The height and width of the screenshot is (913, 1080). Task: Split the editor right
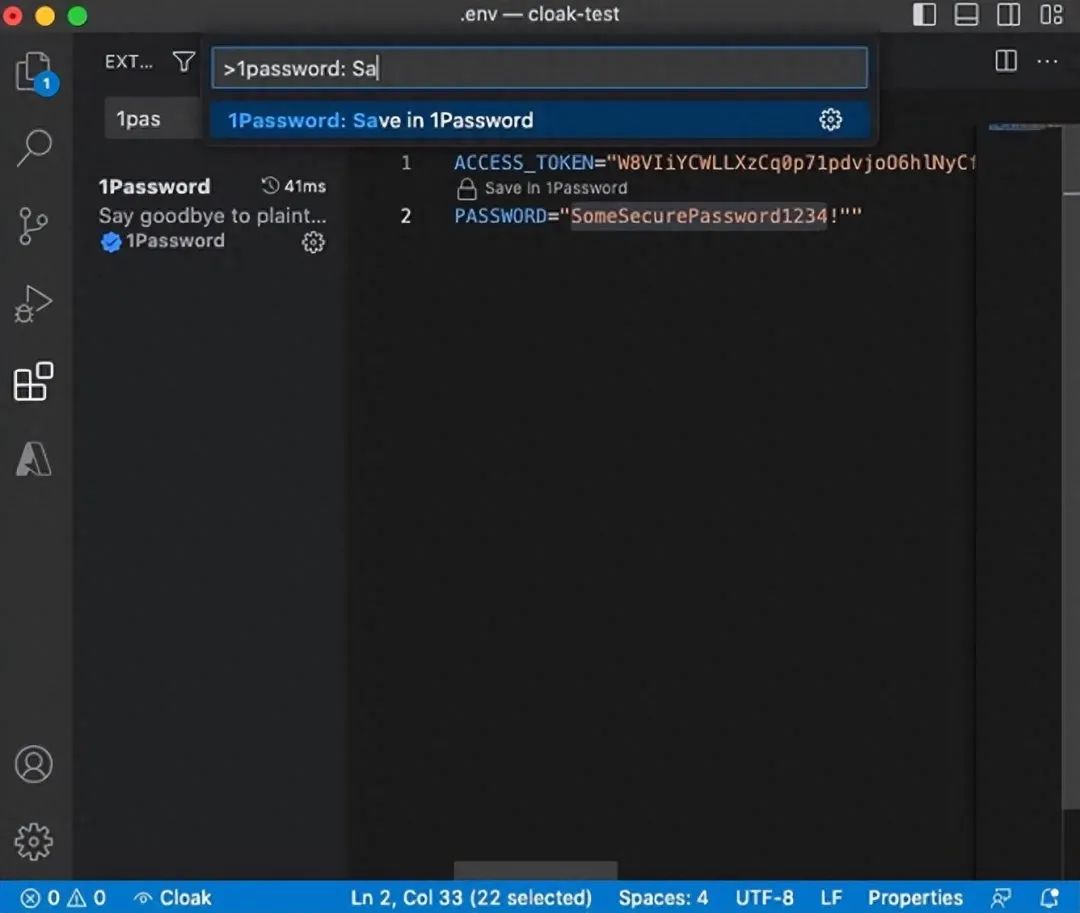pyautogui.click(x=1006, y=61)
